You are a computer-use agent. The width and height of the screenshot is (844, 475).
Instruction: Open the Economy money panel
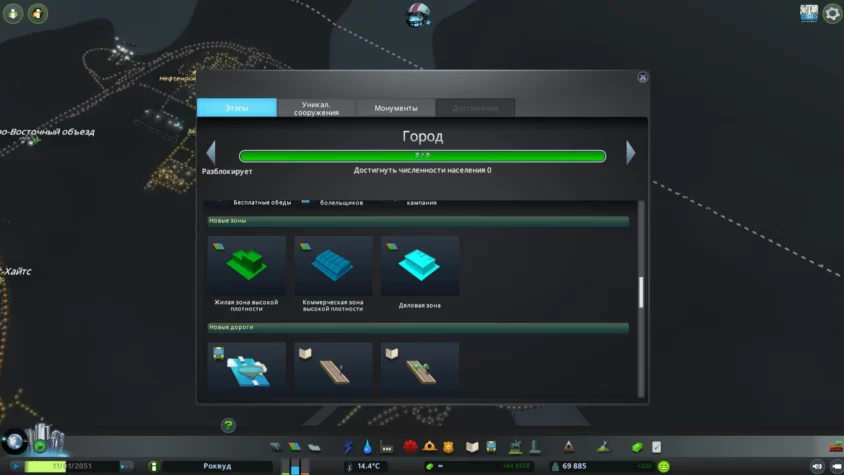click(x=637, y=447)
